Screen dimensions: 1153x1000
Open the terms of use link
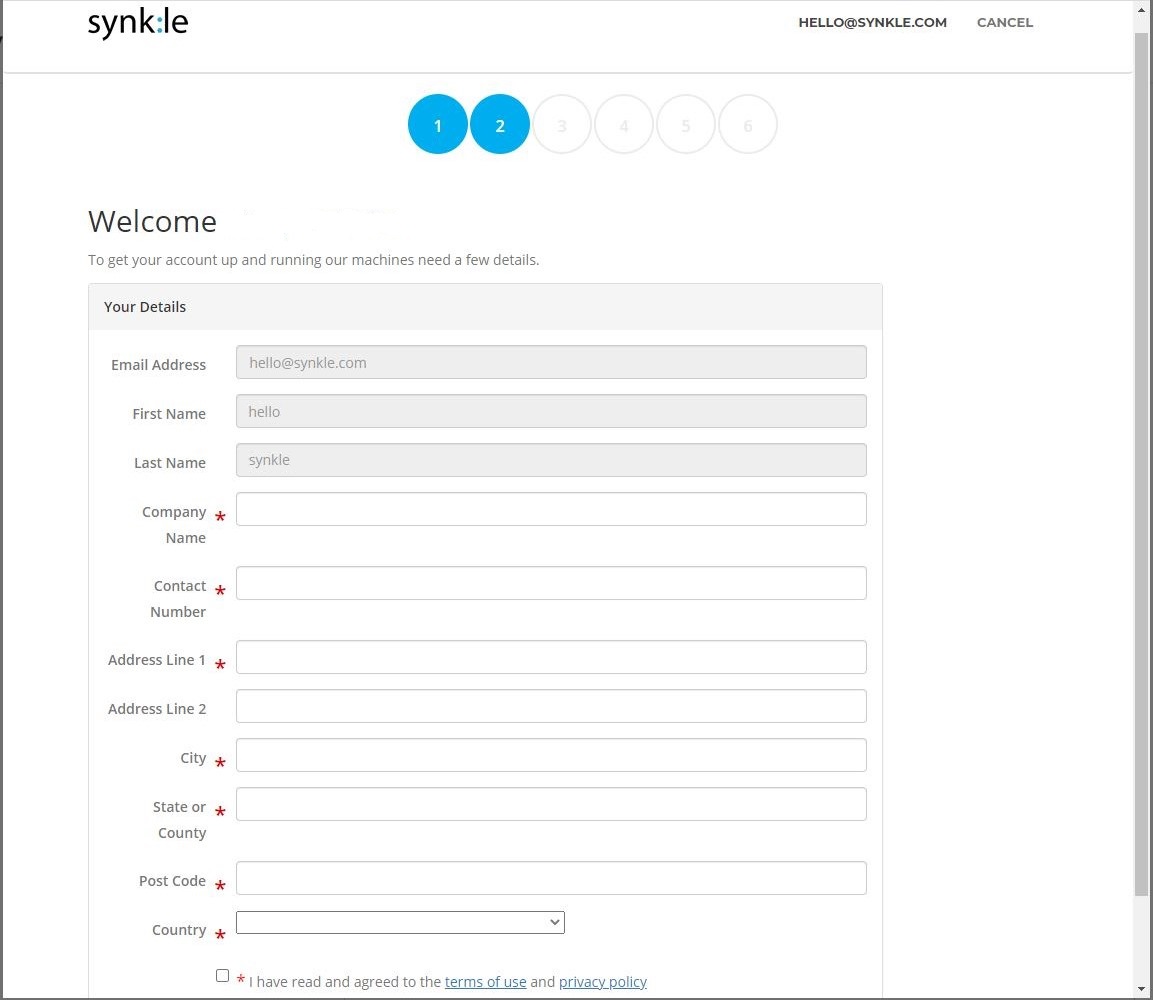pos(485,982)
